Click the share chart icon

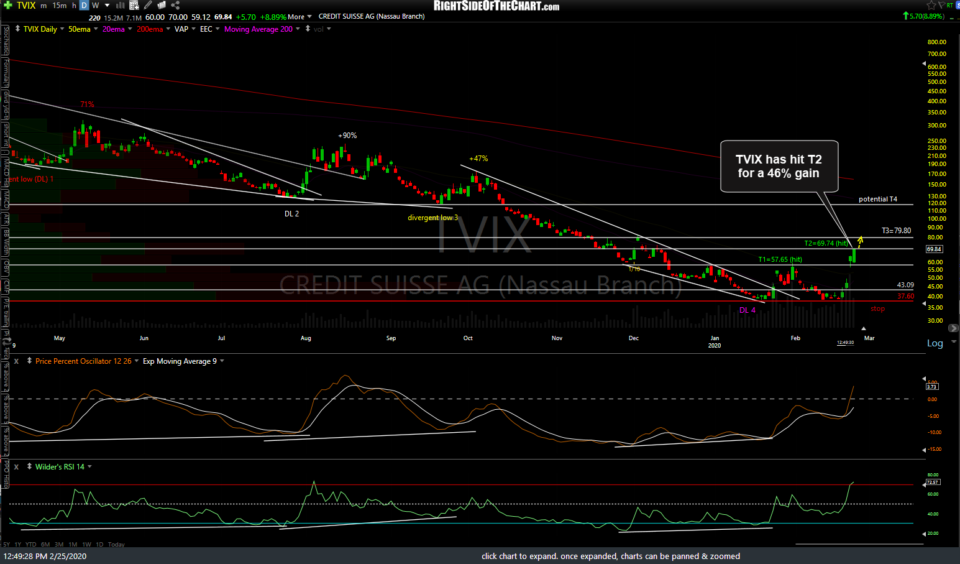[x=175, y=5]
